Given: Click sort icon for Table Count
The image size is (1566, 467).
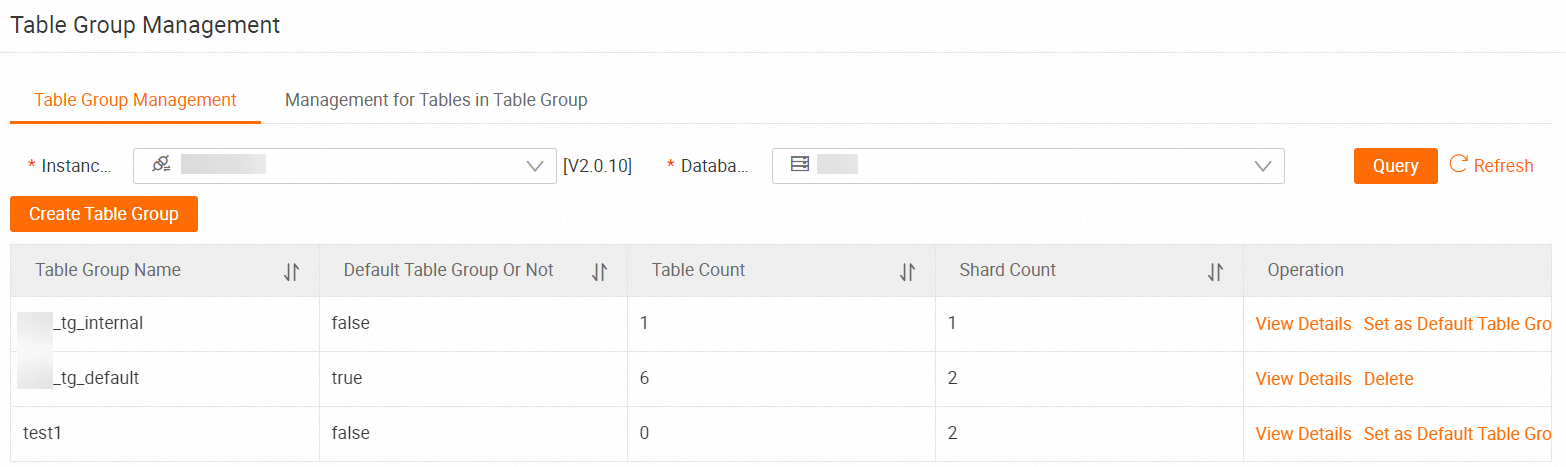Looking at the screenshot, I should (907, 271).
